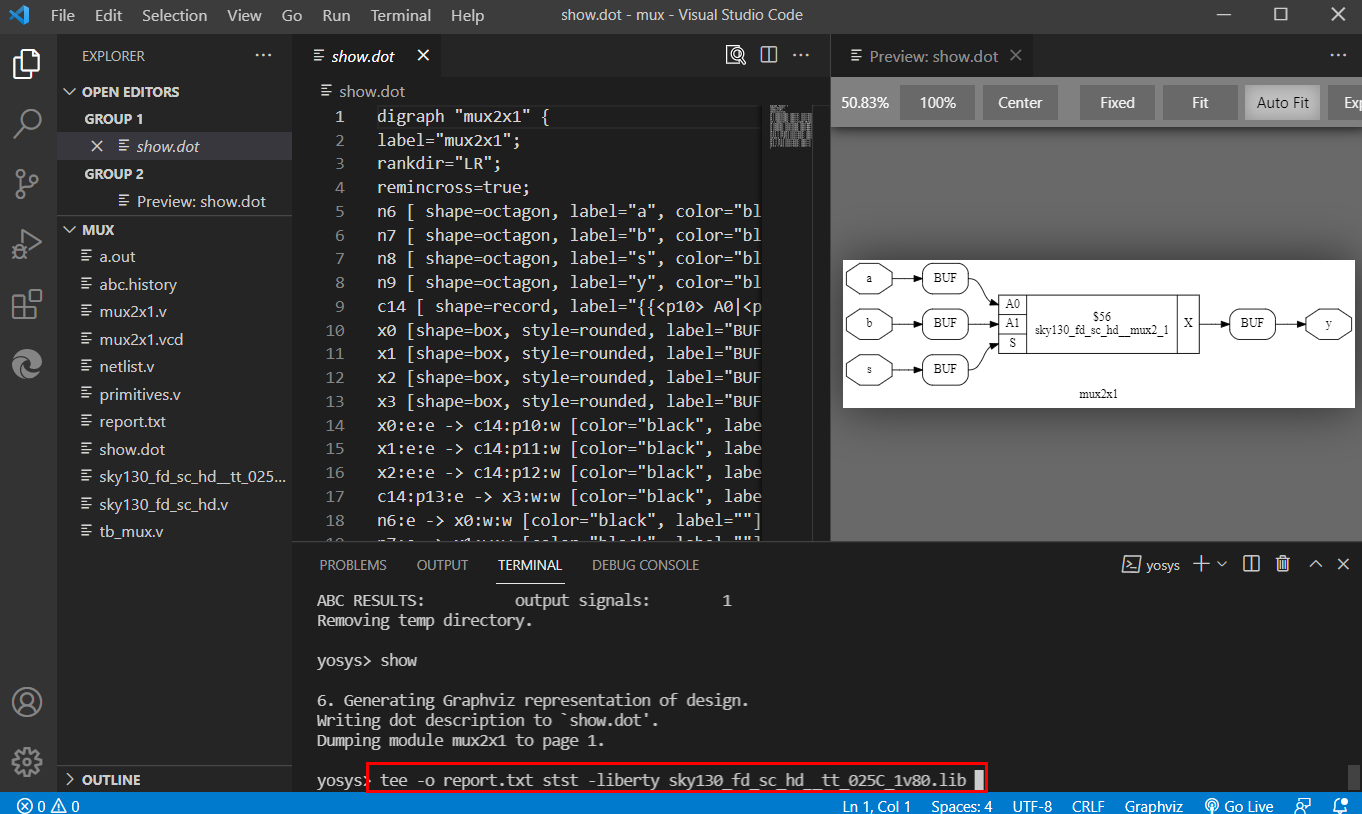This screenshot has width=1362, height=814.
Task: Start Go Live server from the status bar
Action: point(1238,805)
